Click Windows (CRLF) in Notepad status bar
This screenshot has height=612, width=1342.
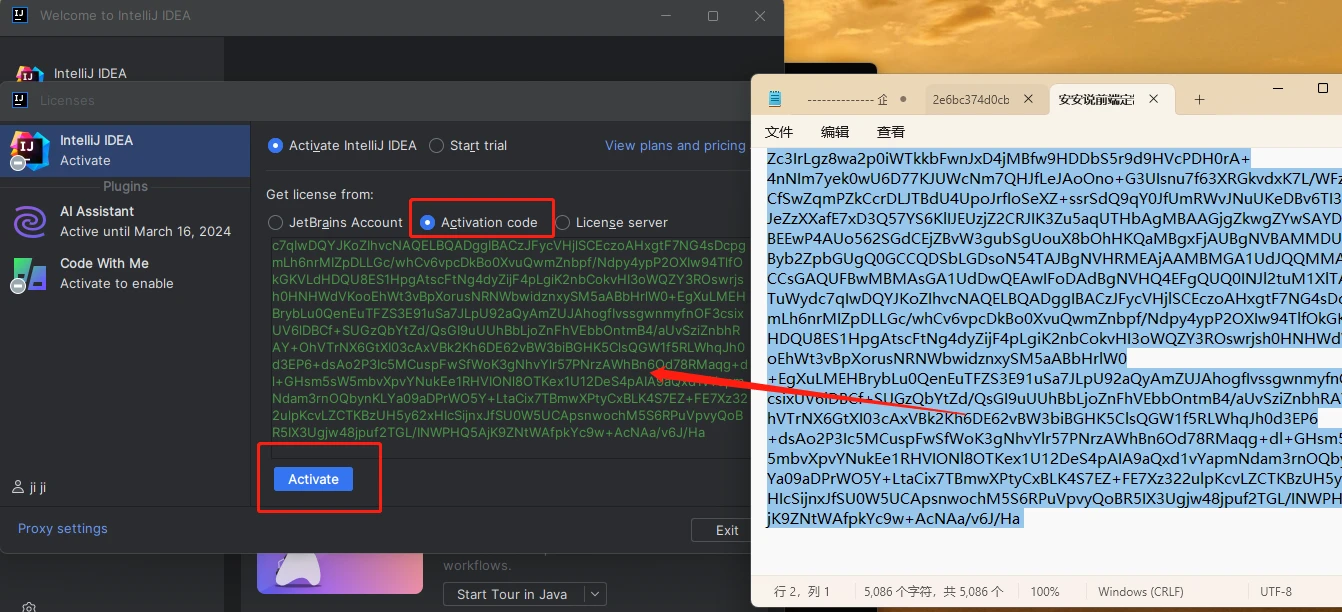(x=1141, y=592)
